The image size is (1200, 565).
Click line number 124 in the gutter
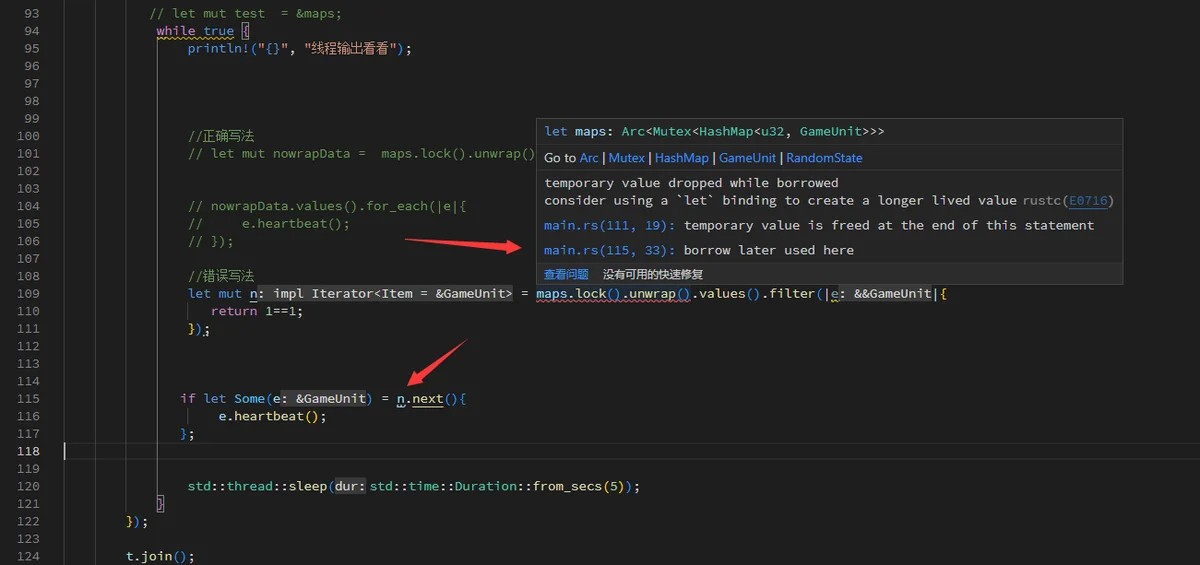point(28,556)
